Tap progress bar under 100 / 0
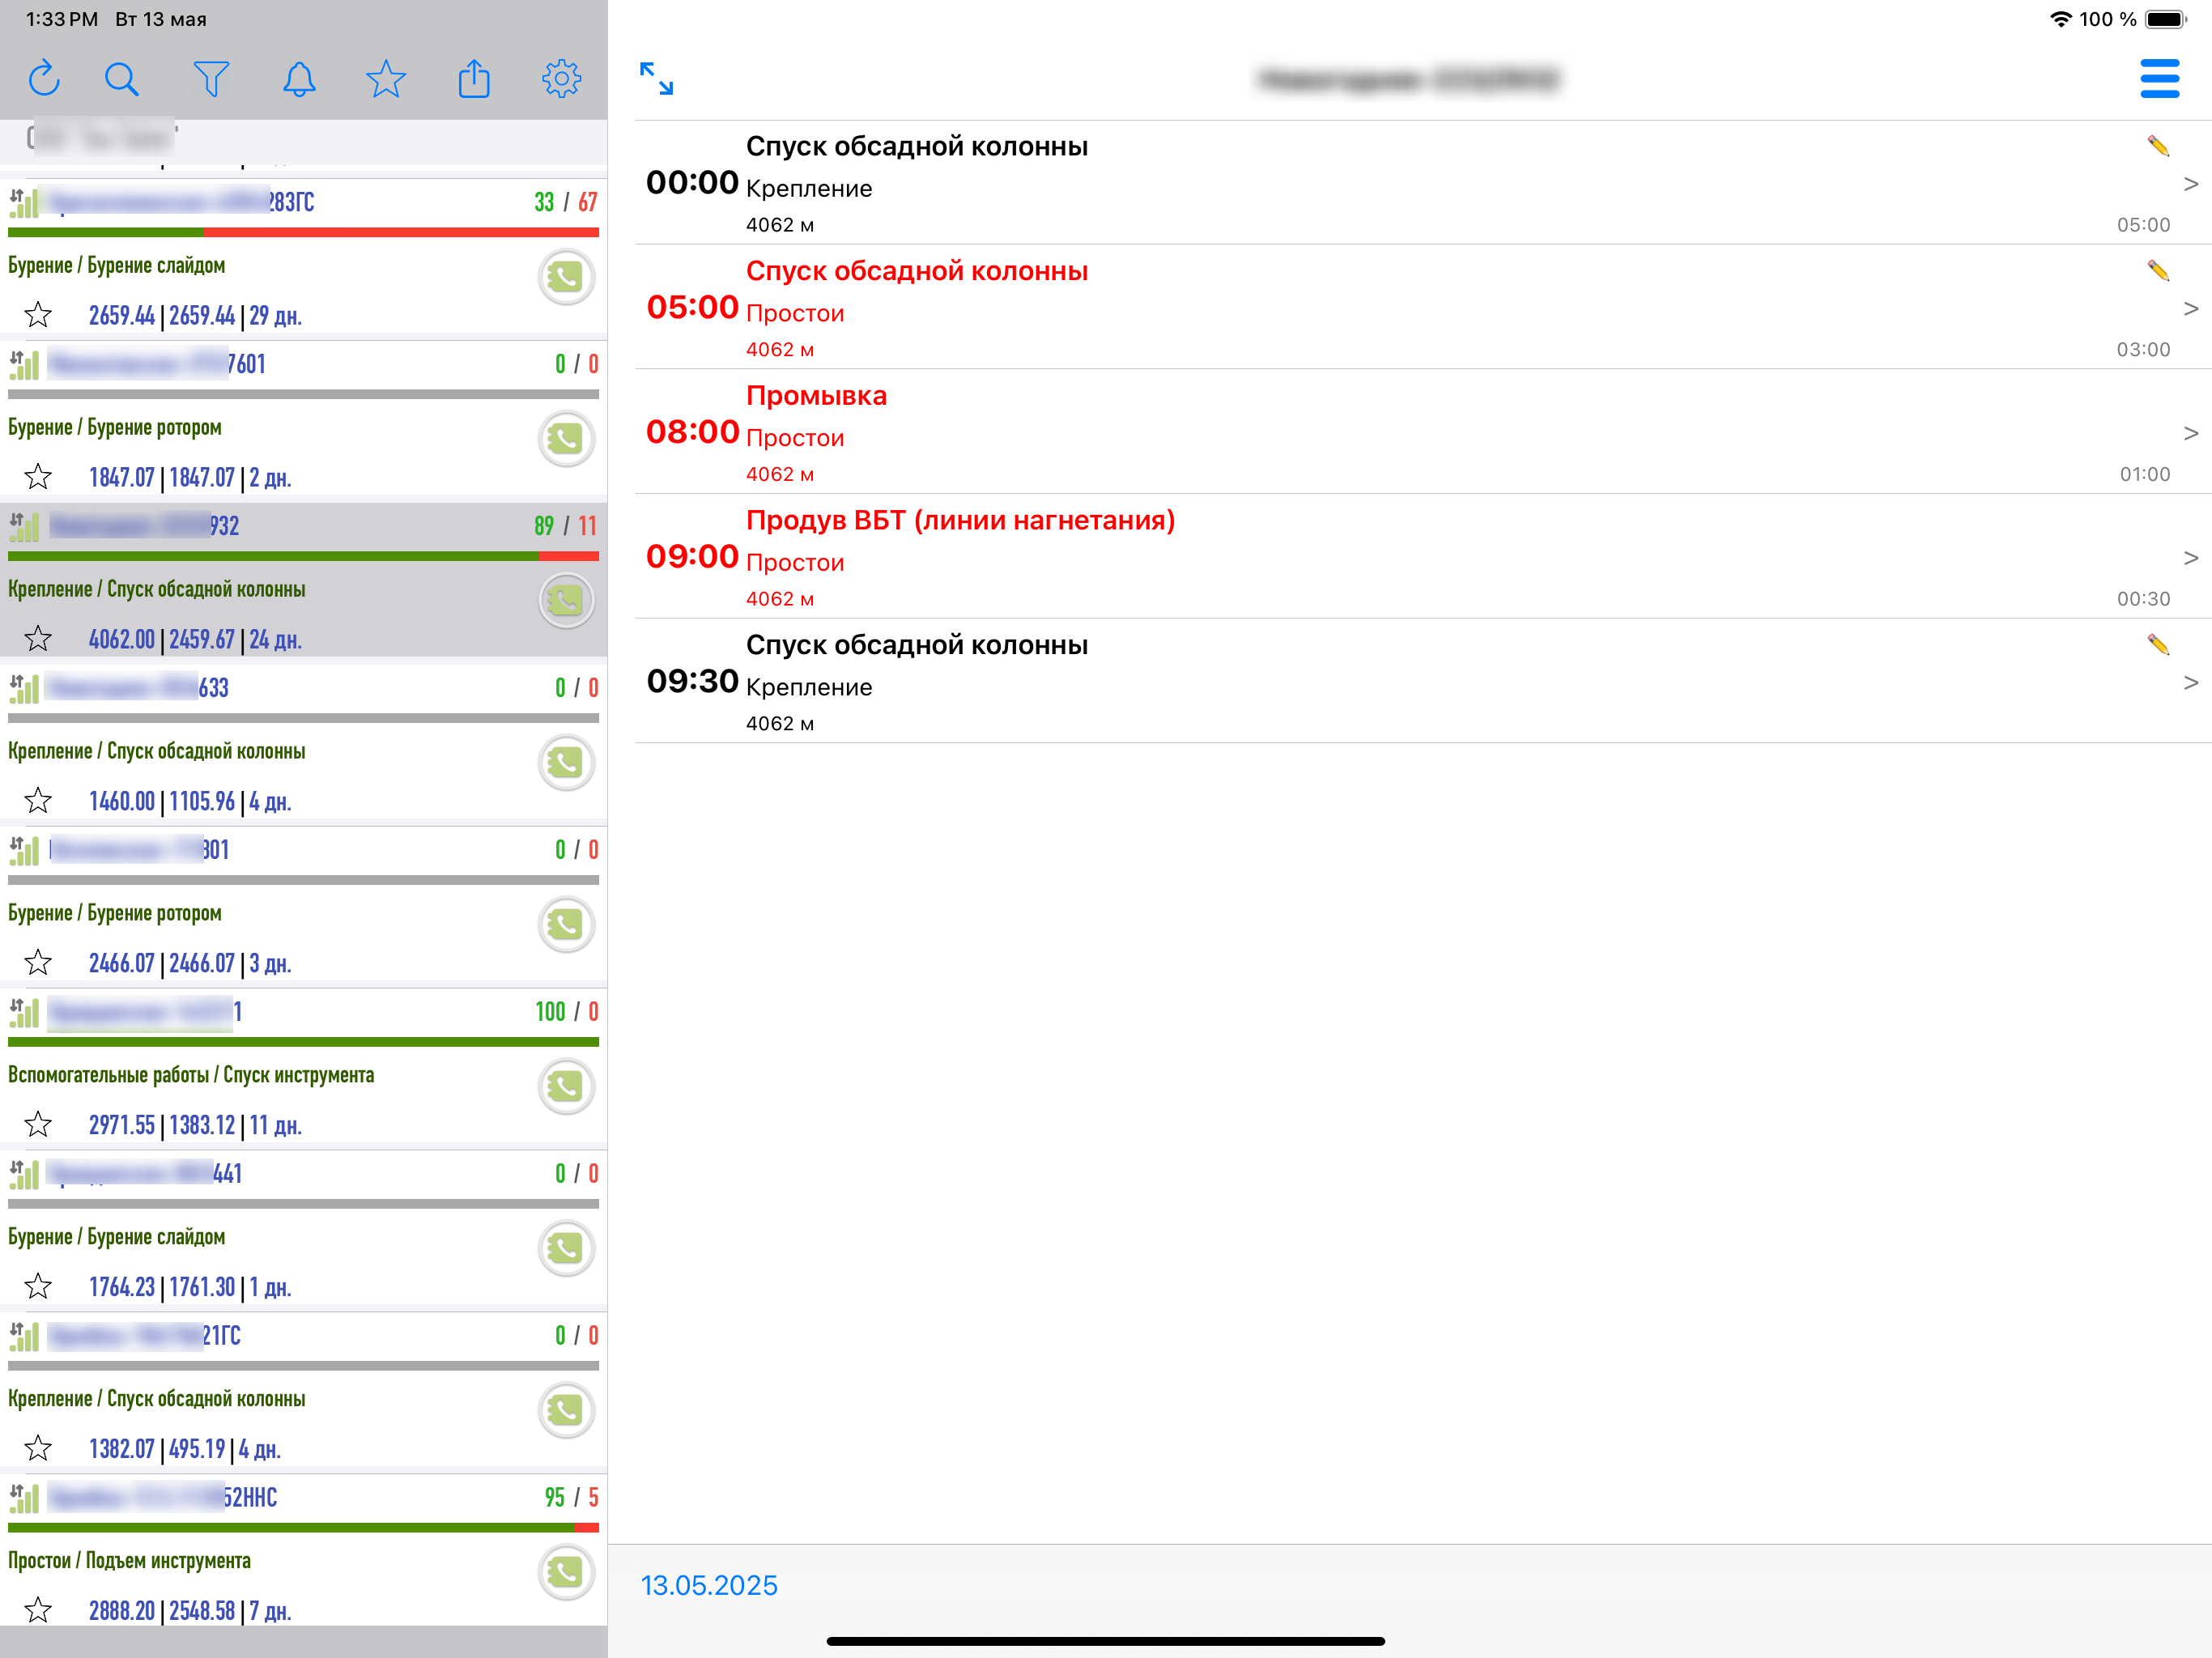 [303, 1042]
